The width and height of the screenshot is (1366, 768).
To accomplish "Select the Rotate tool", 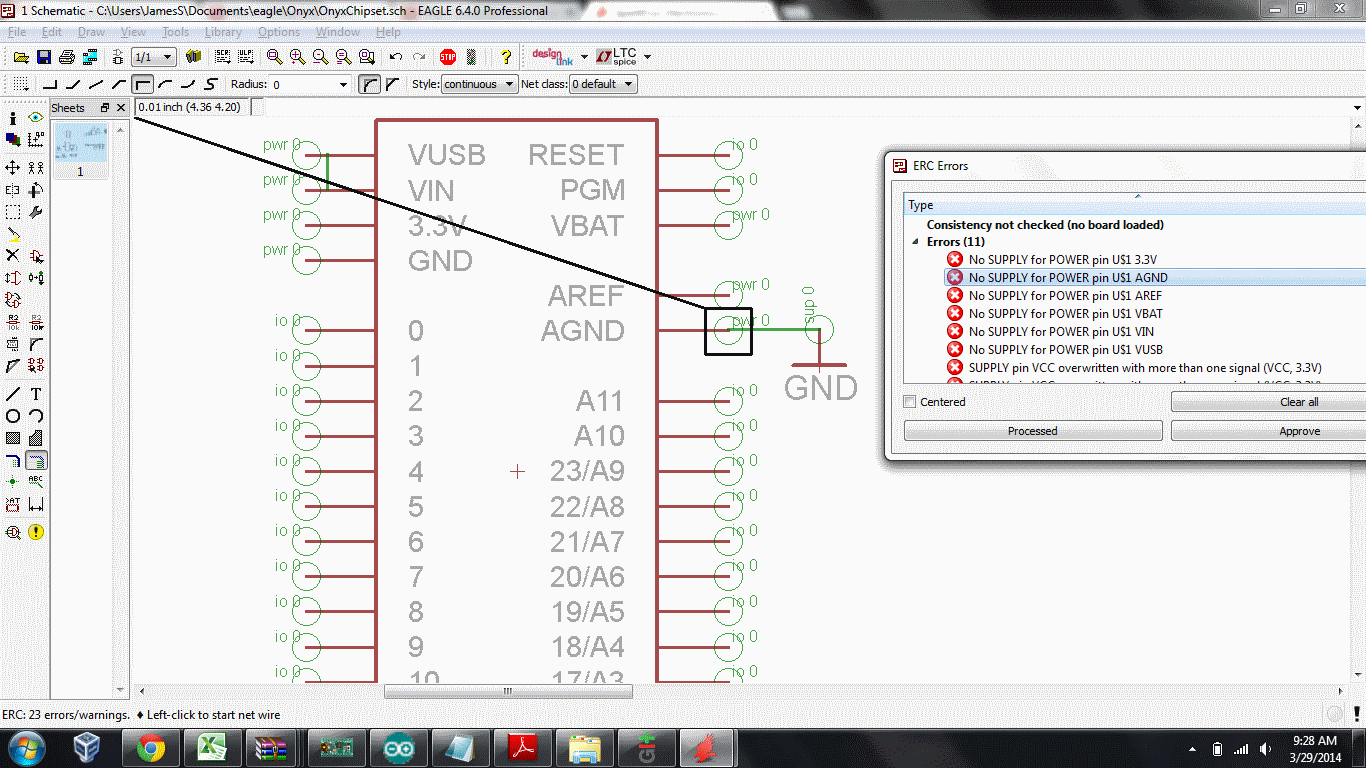I will (x=36, y=189).
